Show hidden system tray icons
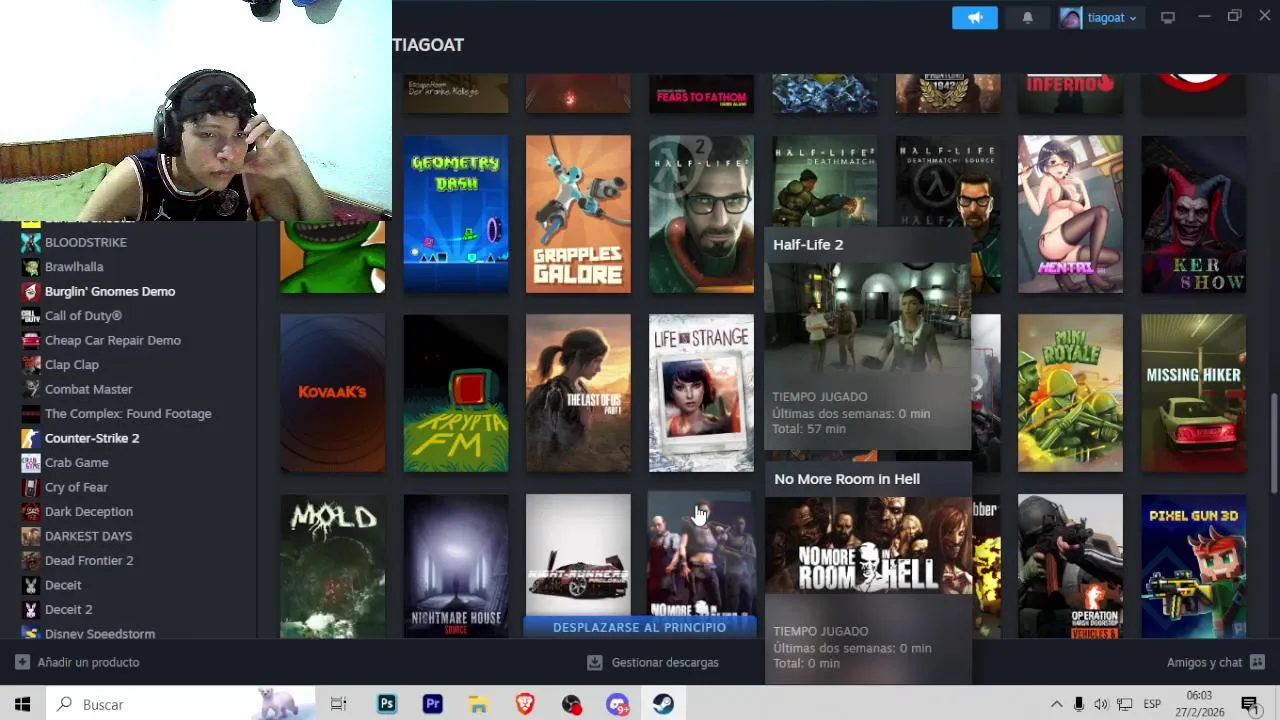Viewport: 1280px width, 720px height. click(x=1057, y=704)
